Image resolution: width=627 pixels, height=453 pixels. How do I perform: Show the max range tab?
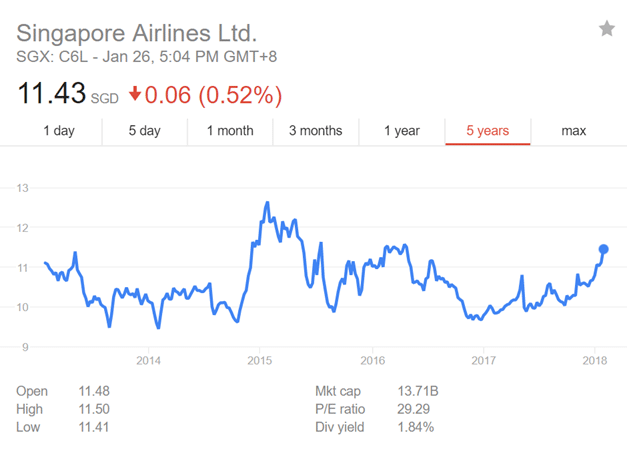pos(573,130)
